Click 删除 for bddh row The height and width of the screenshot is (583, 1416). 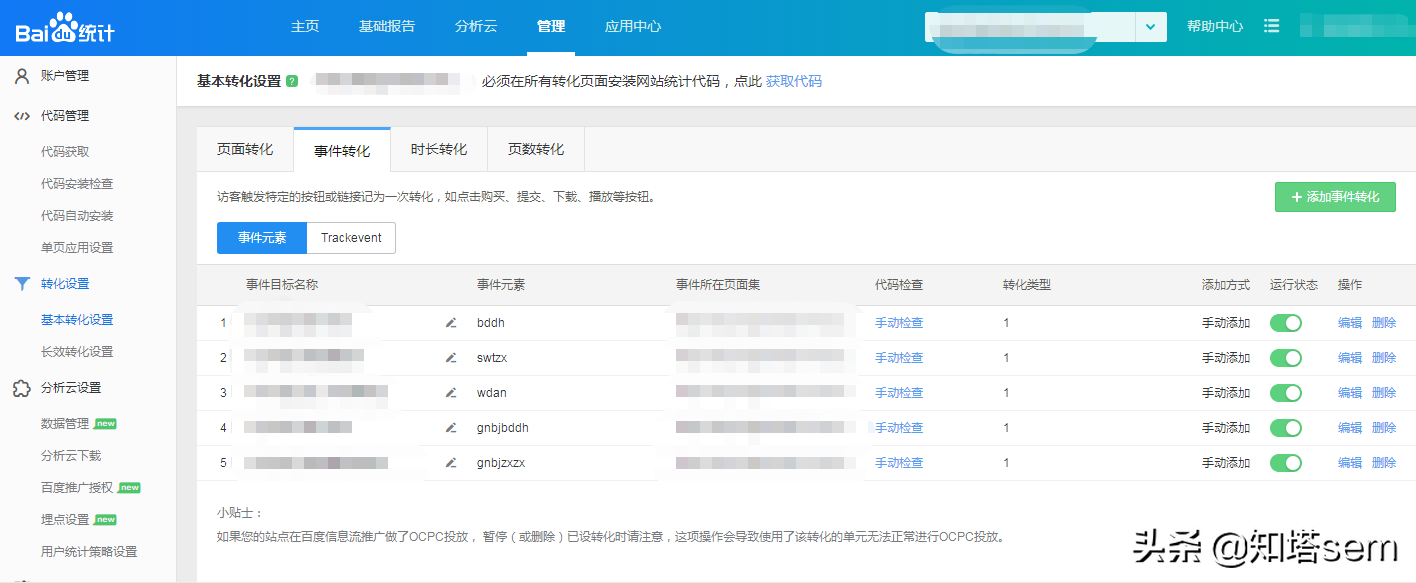tap(1384, 323)
